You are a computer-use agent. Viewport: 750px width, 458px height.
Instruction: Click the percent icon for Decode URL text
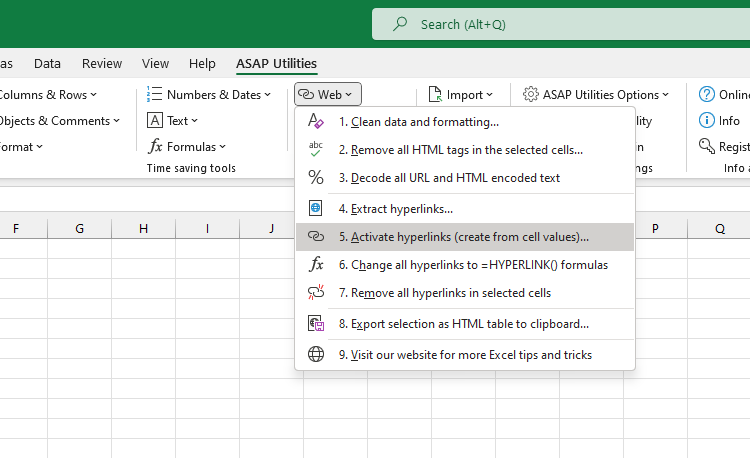coord(316,177)
